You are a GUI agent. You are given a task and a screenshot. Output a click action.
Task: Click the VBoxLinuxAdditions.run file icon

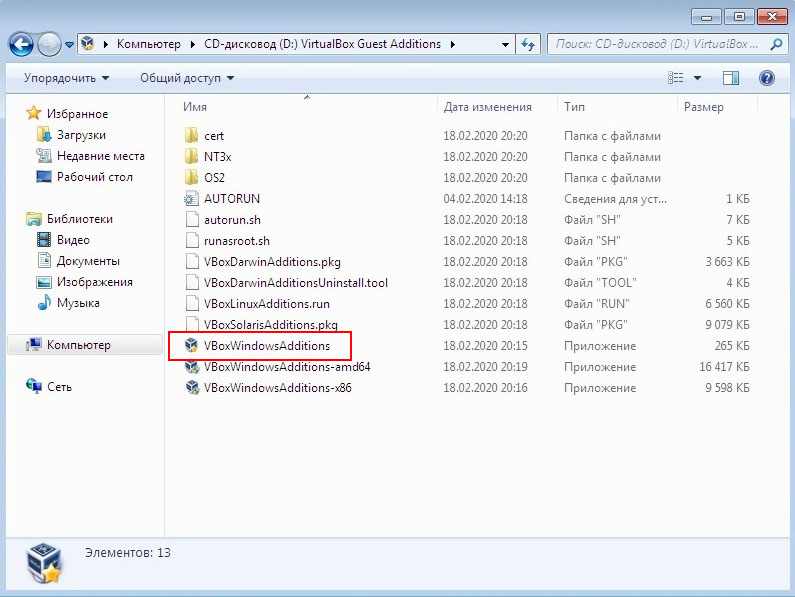tap(192, 303)
